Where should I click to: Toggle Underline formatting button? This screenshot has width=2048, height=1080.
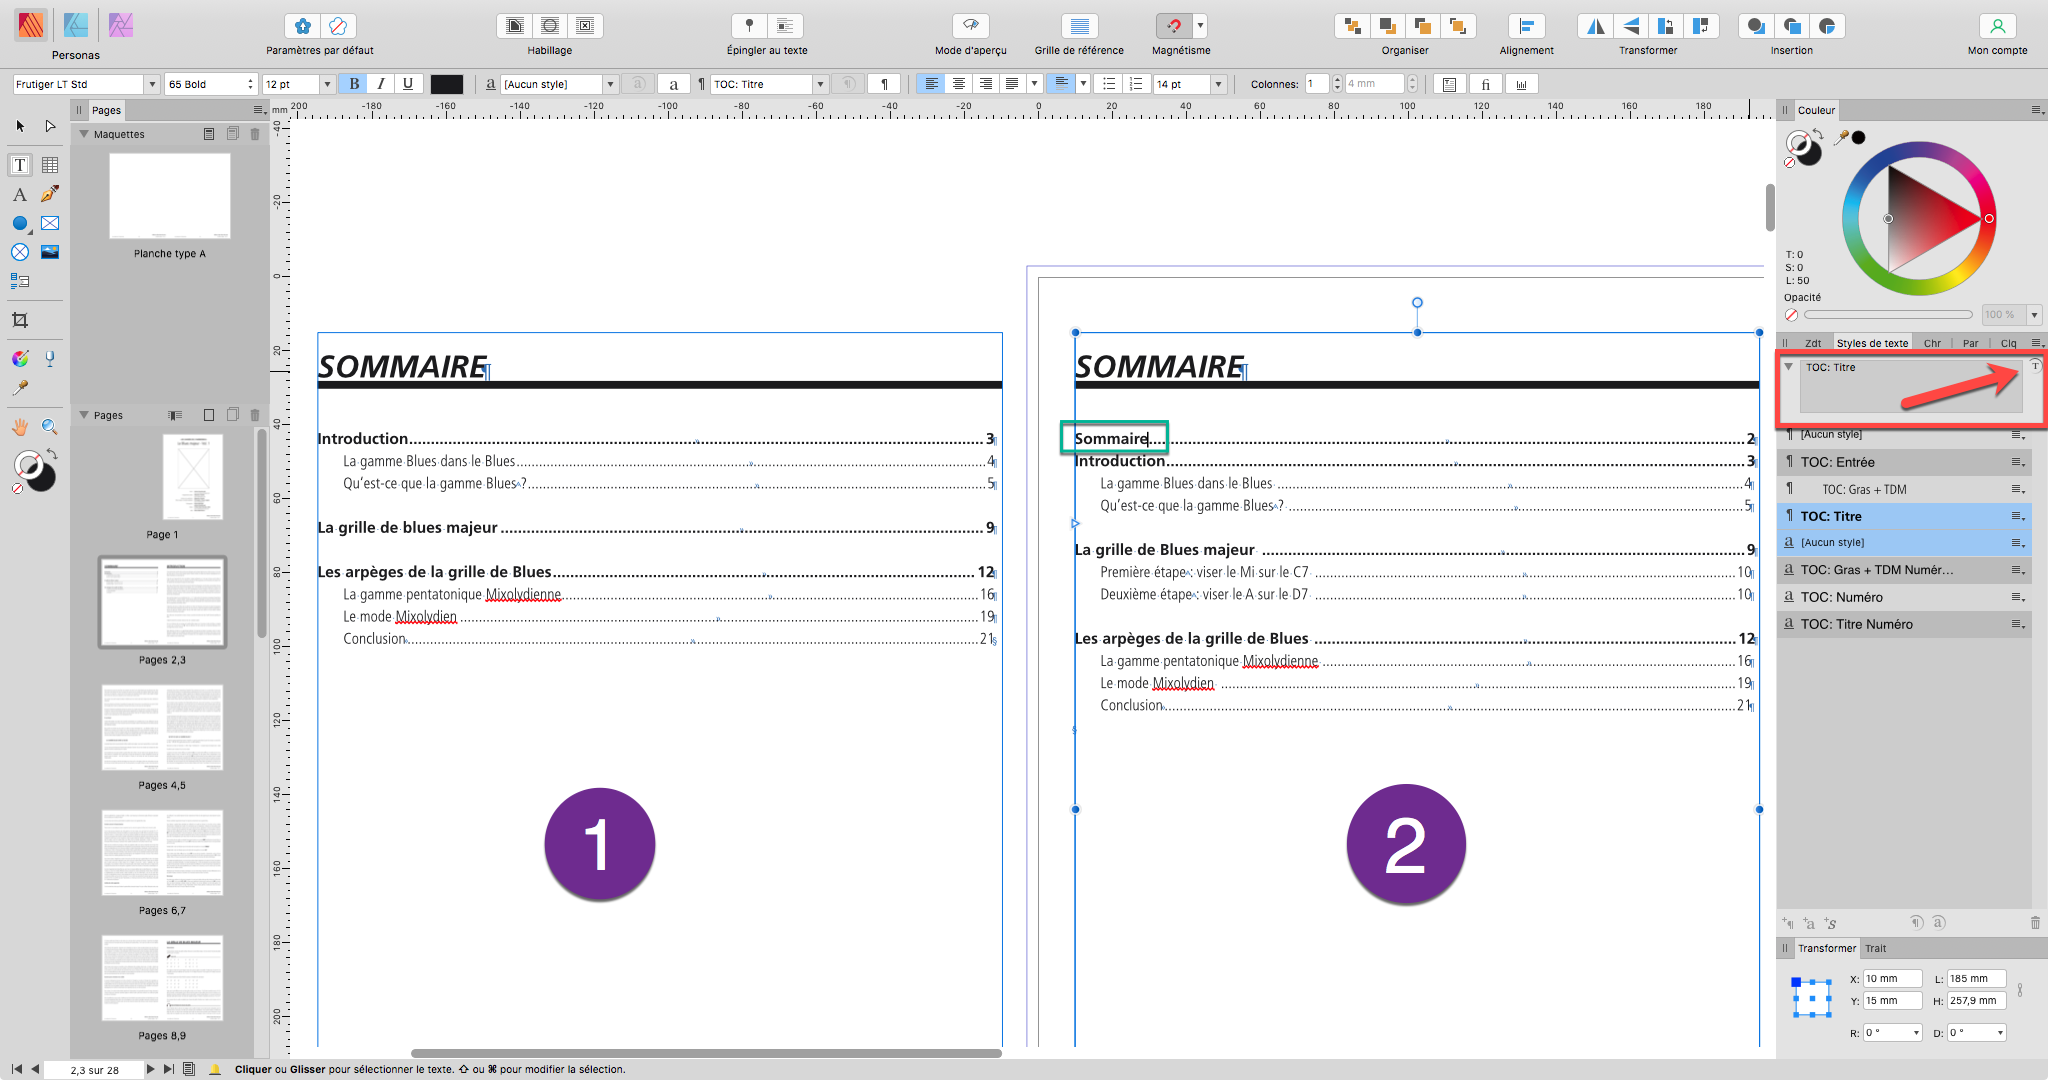(408, 84)
